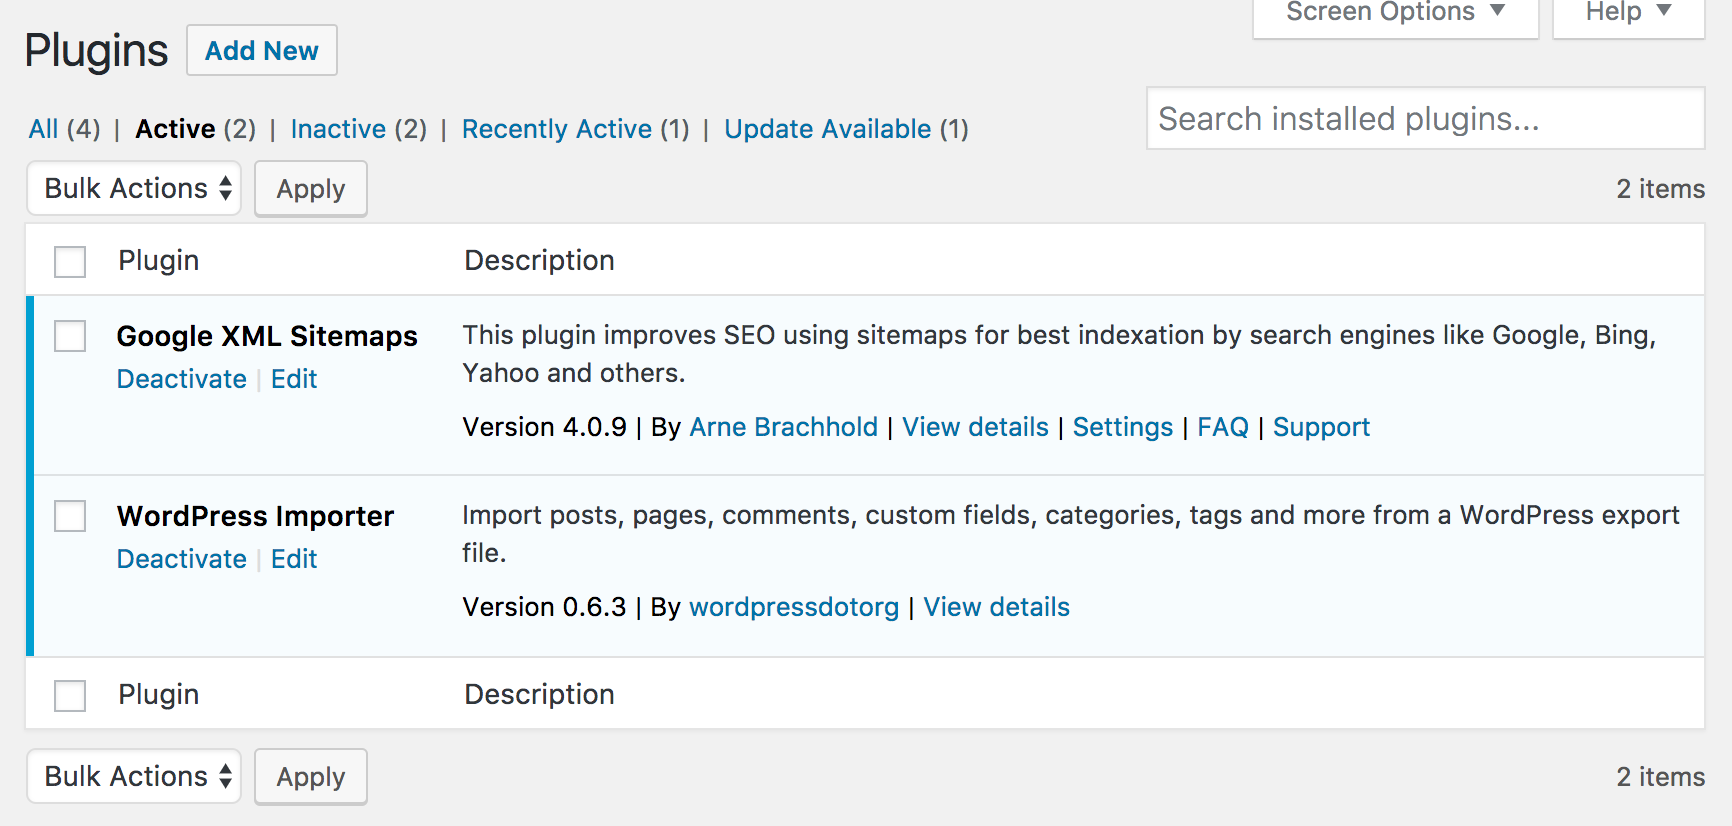
Task: View Recently Active plugins
Action: (557, 129)
